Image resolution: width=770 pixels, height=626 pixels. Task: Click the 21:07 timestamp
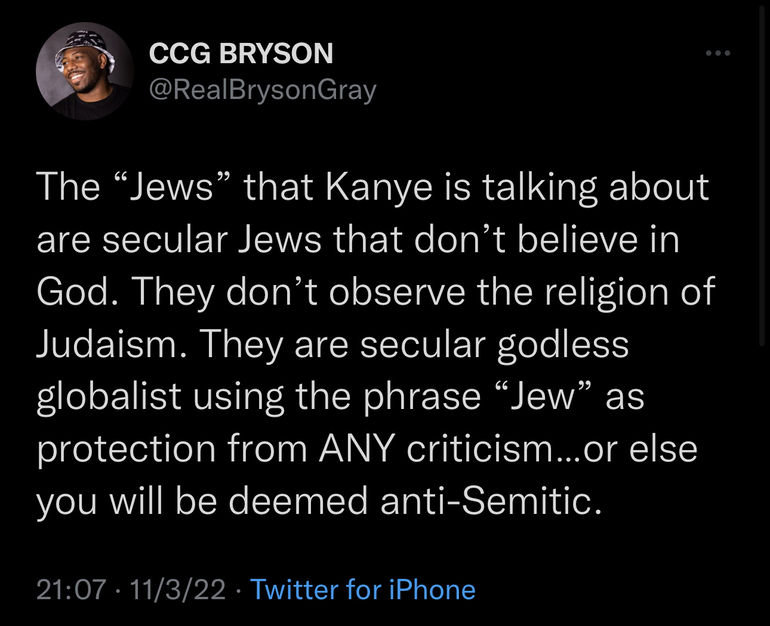70,589
